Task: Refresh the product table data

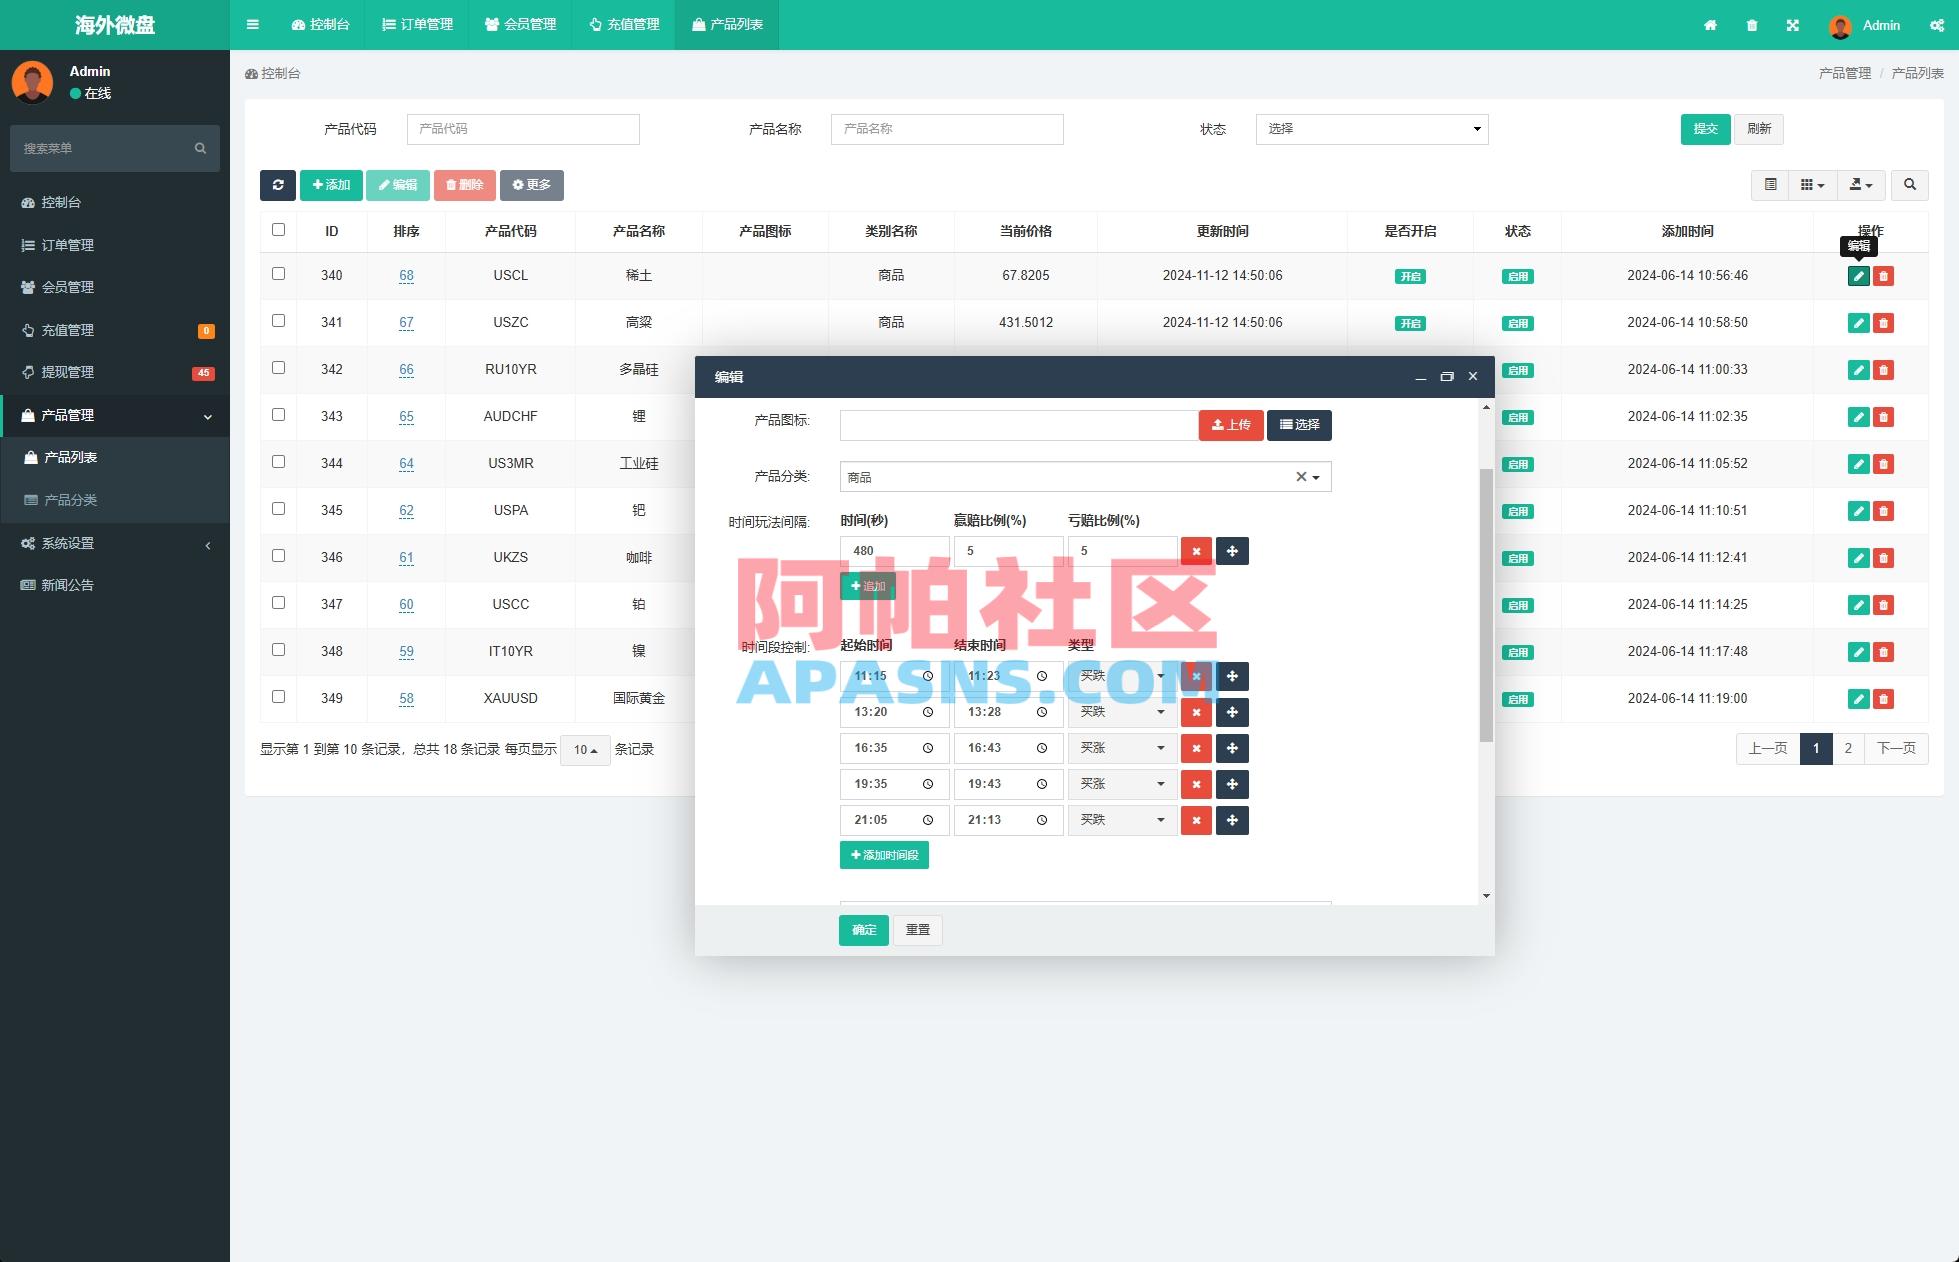Action: coord(279,185)
